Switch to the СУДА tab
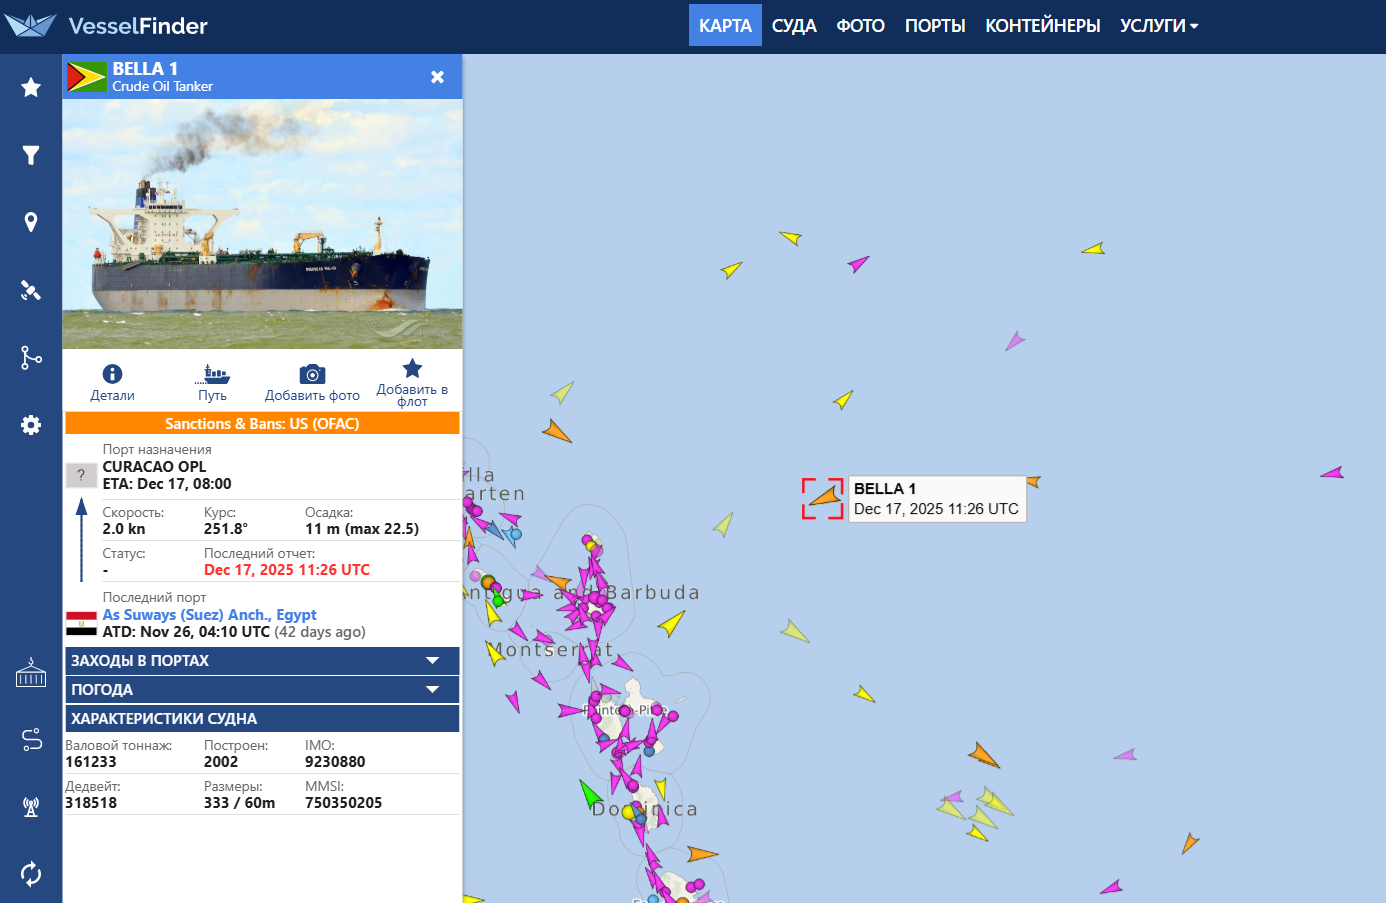 (794, 26)
